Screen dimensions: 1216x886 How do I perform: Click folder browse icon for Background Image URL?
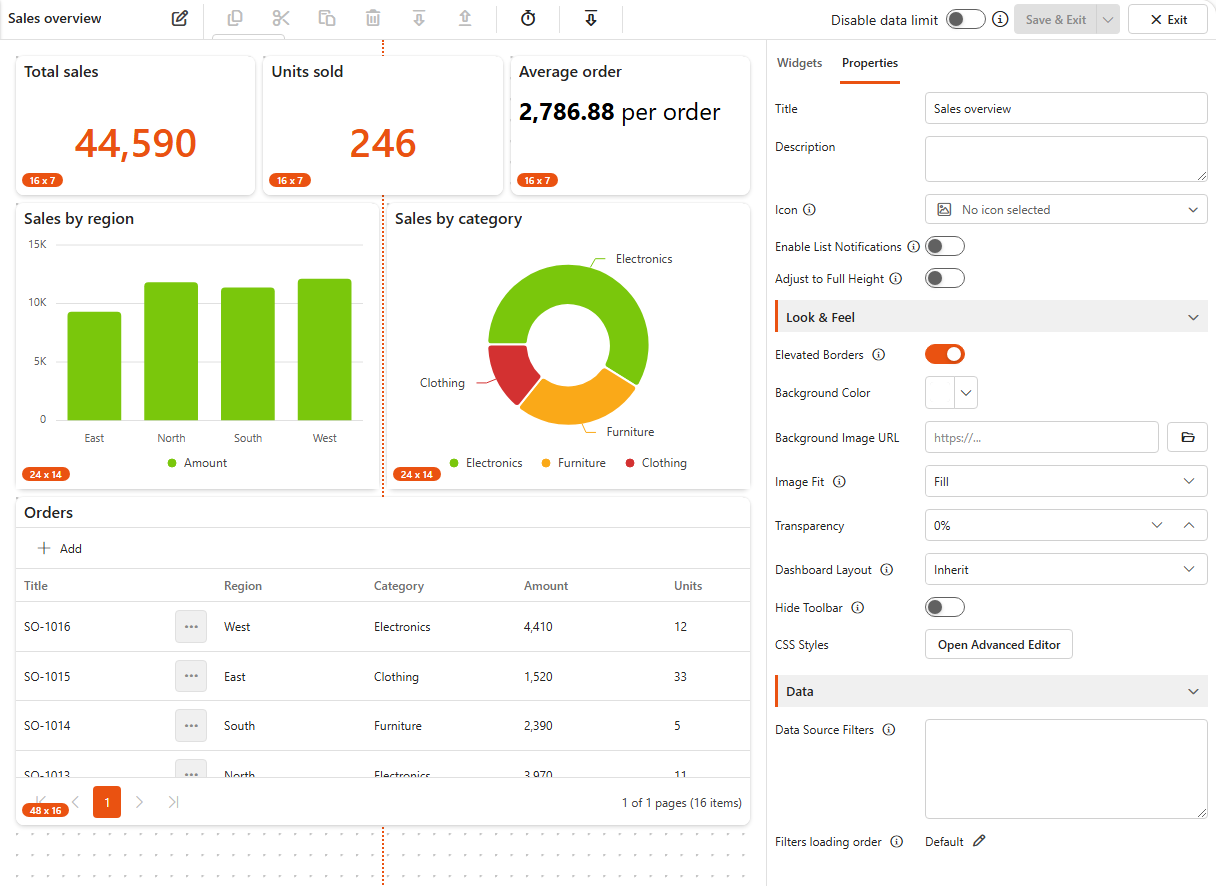pos(1188,437)
